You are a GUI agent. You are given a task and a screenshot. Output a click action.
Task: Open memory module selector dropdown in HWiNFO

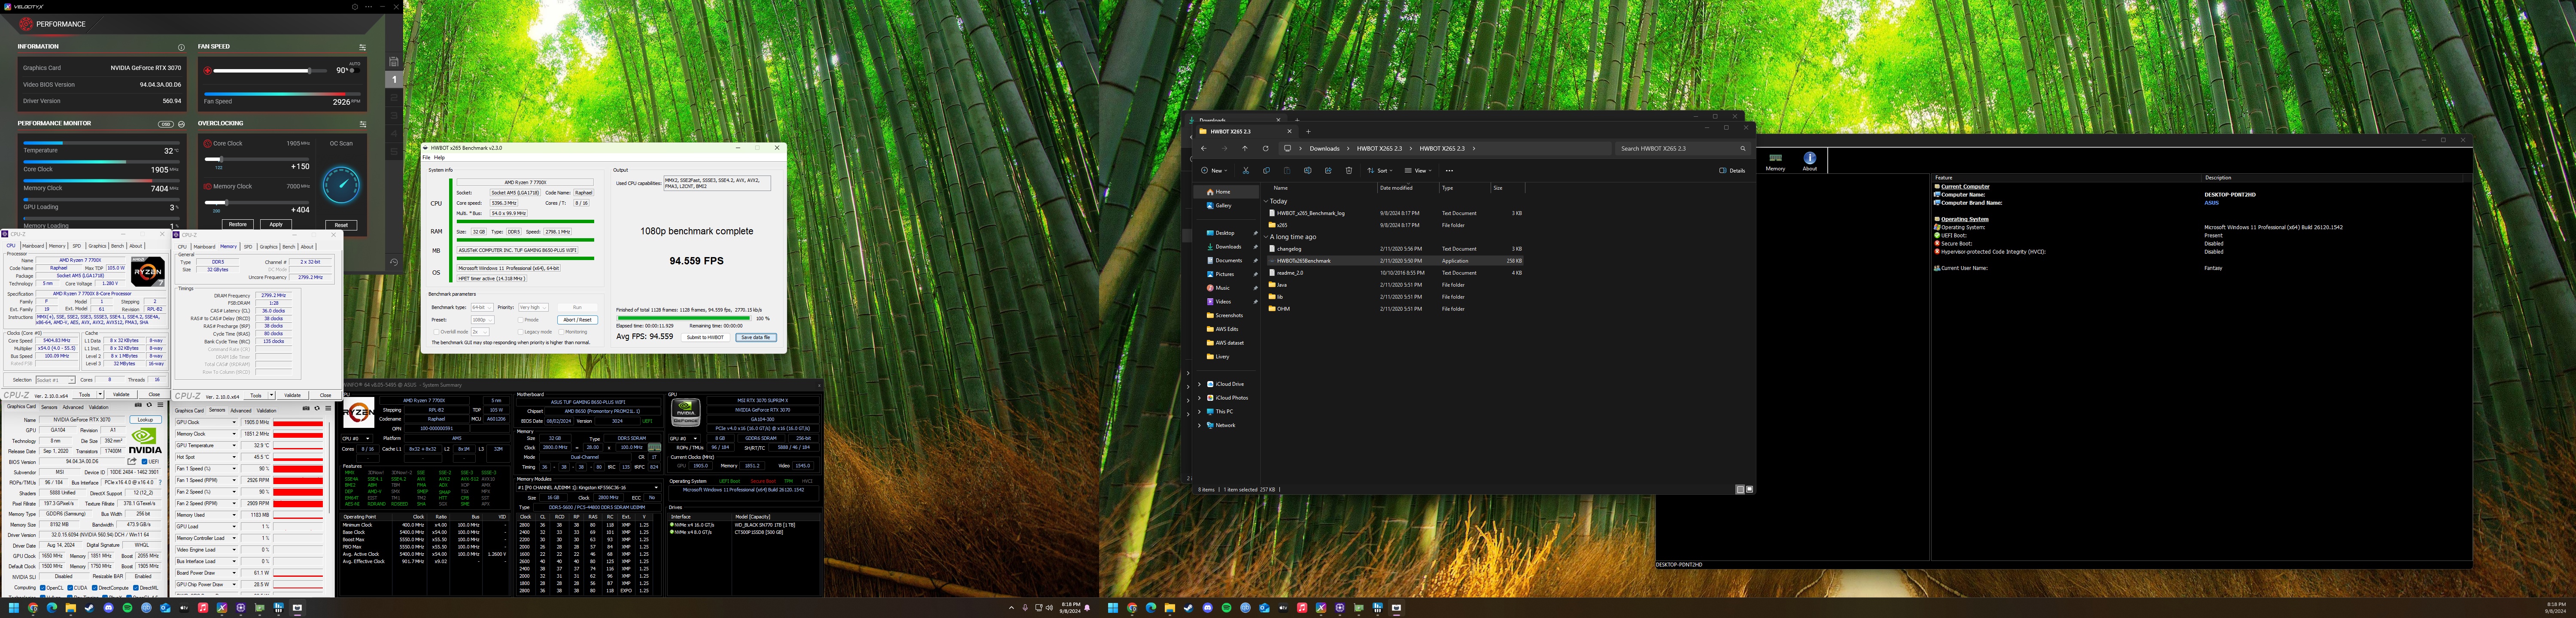click(x=589, y=488)
